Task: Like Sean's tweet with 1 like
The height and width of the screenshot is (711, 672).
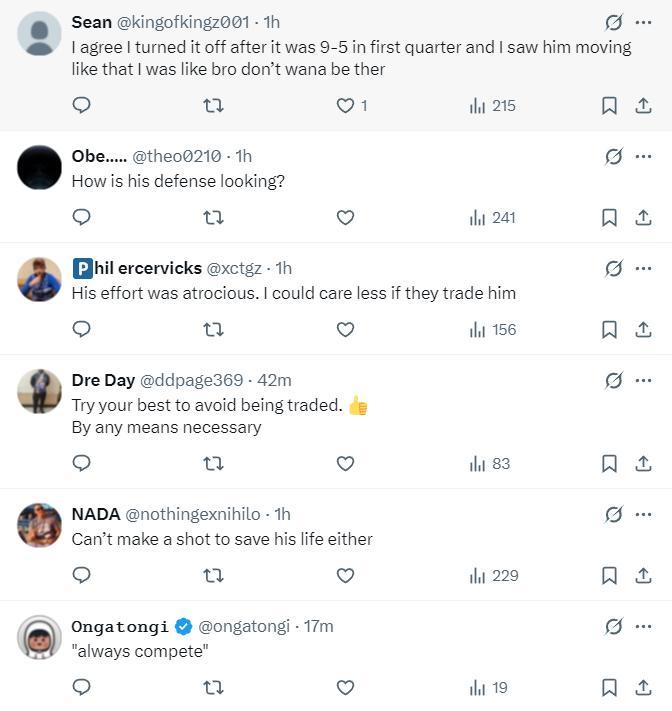Action: [x=345, y=105]
